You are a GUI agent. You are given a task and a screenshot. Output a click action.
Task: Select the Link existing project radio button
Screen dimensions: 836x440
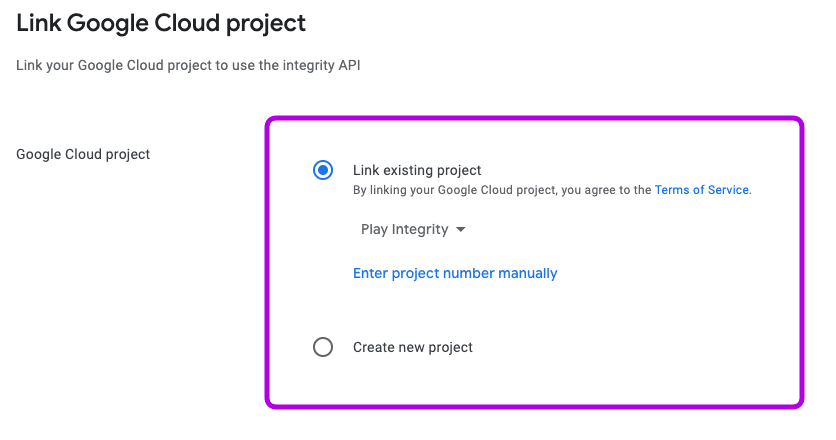323,170
